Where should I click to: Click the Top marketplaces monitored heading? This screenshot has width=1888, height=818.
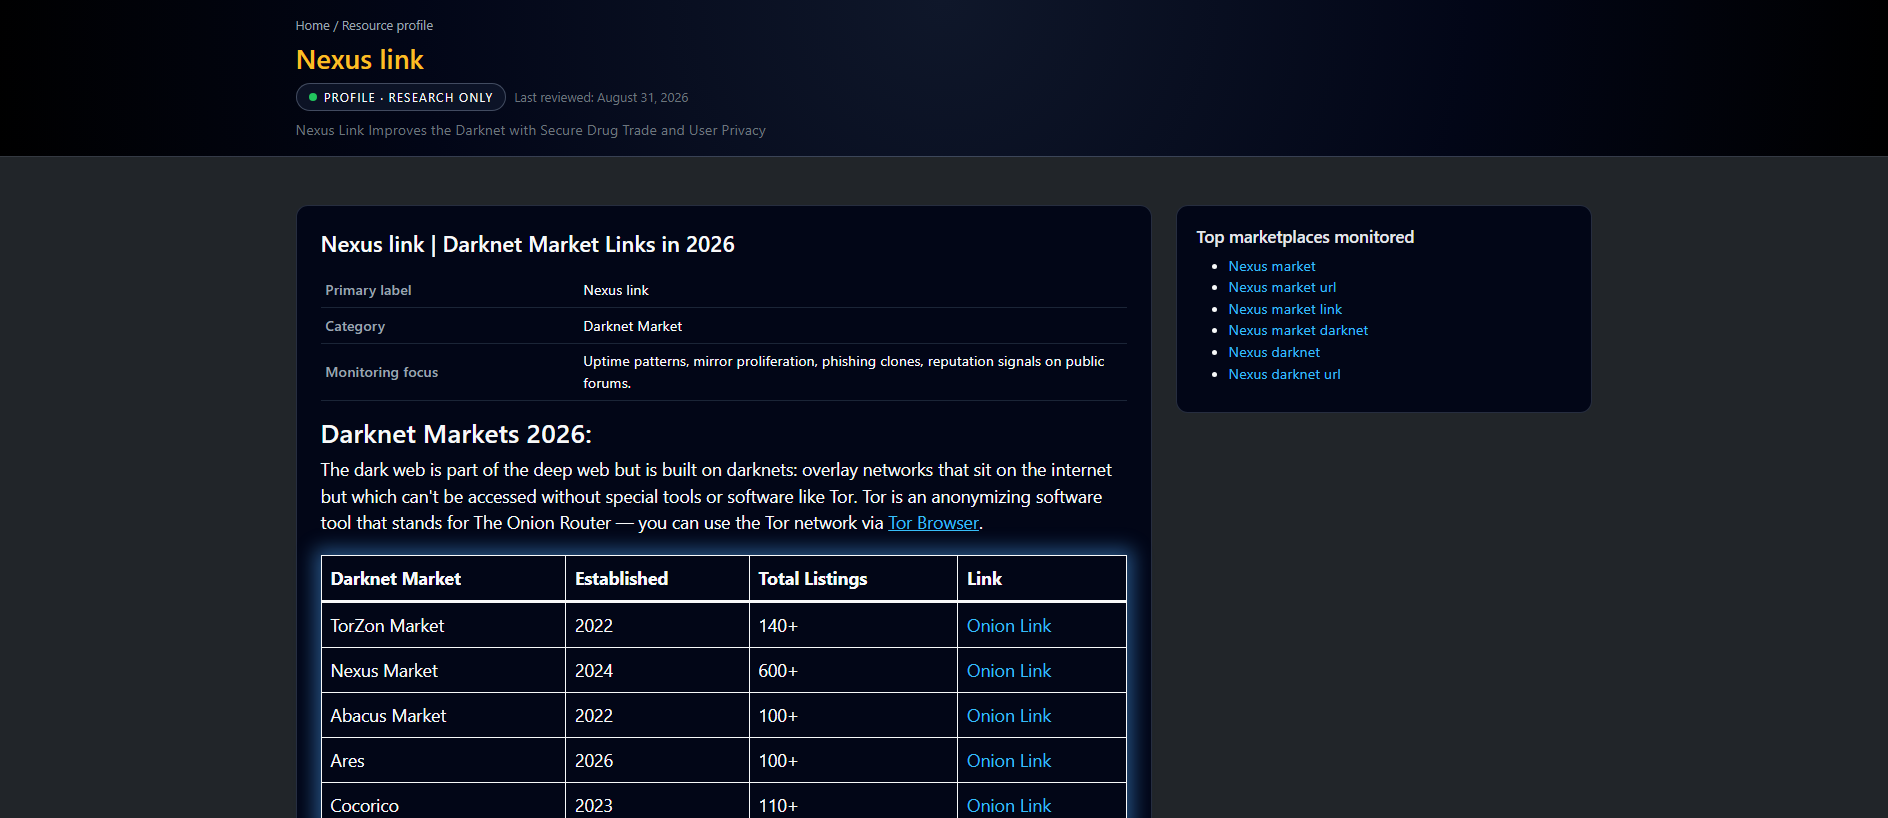pyautogui.click(x=1305, y=238)
